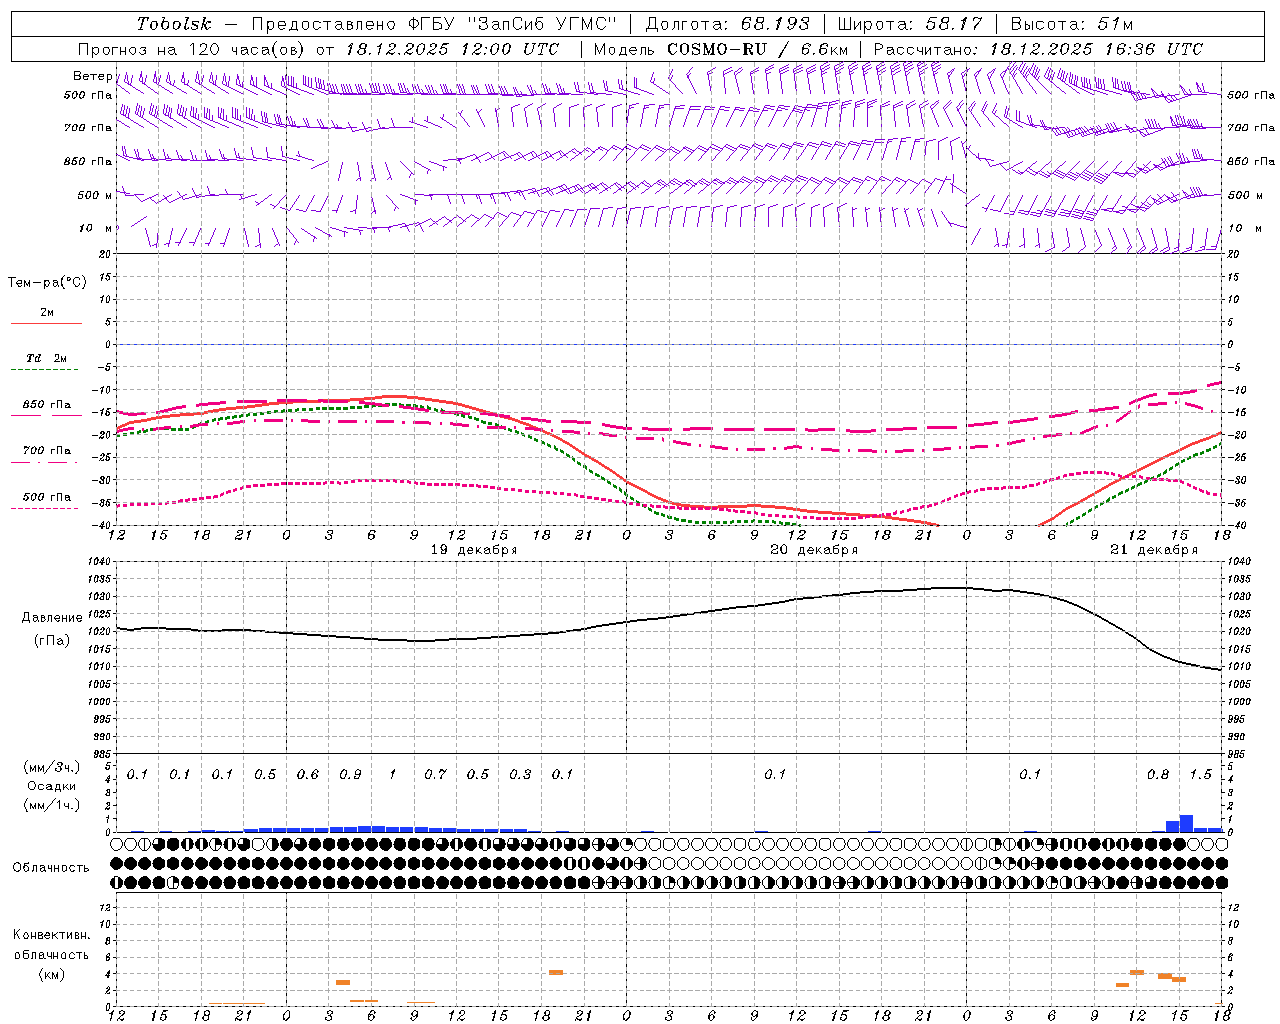Click the 3-hour precipitation value "0.3"

[520, 775]
